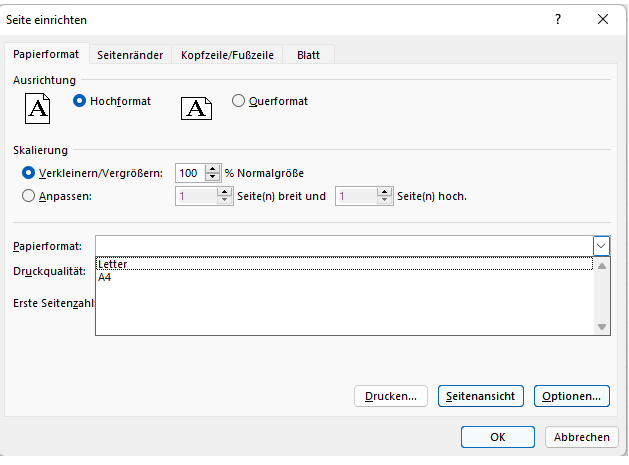Screen dimensions: 629x465
Task: Open the Seitenränder tab
Action: (130, 55)
